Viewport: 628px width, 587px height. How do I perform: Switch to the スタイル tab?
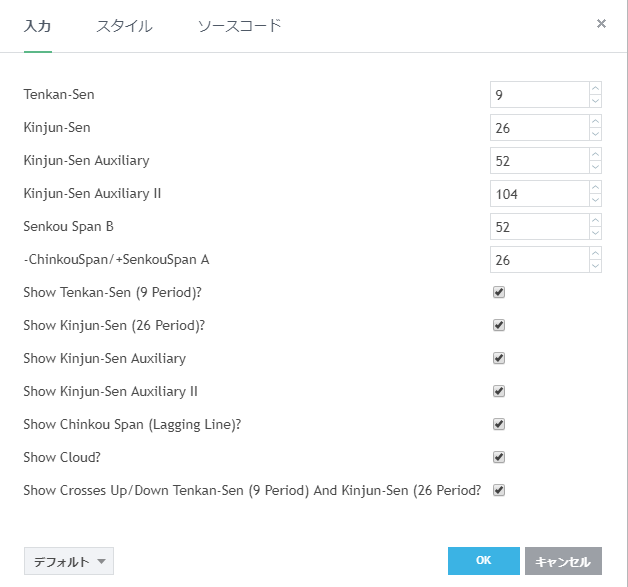[124, 26]
